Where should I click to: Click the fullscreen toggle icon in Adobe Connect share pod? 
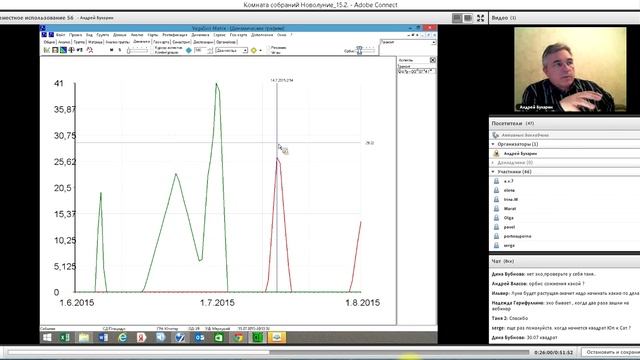pos(480,18)
